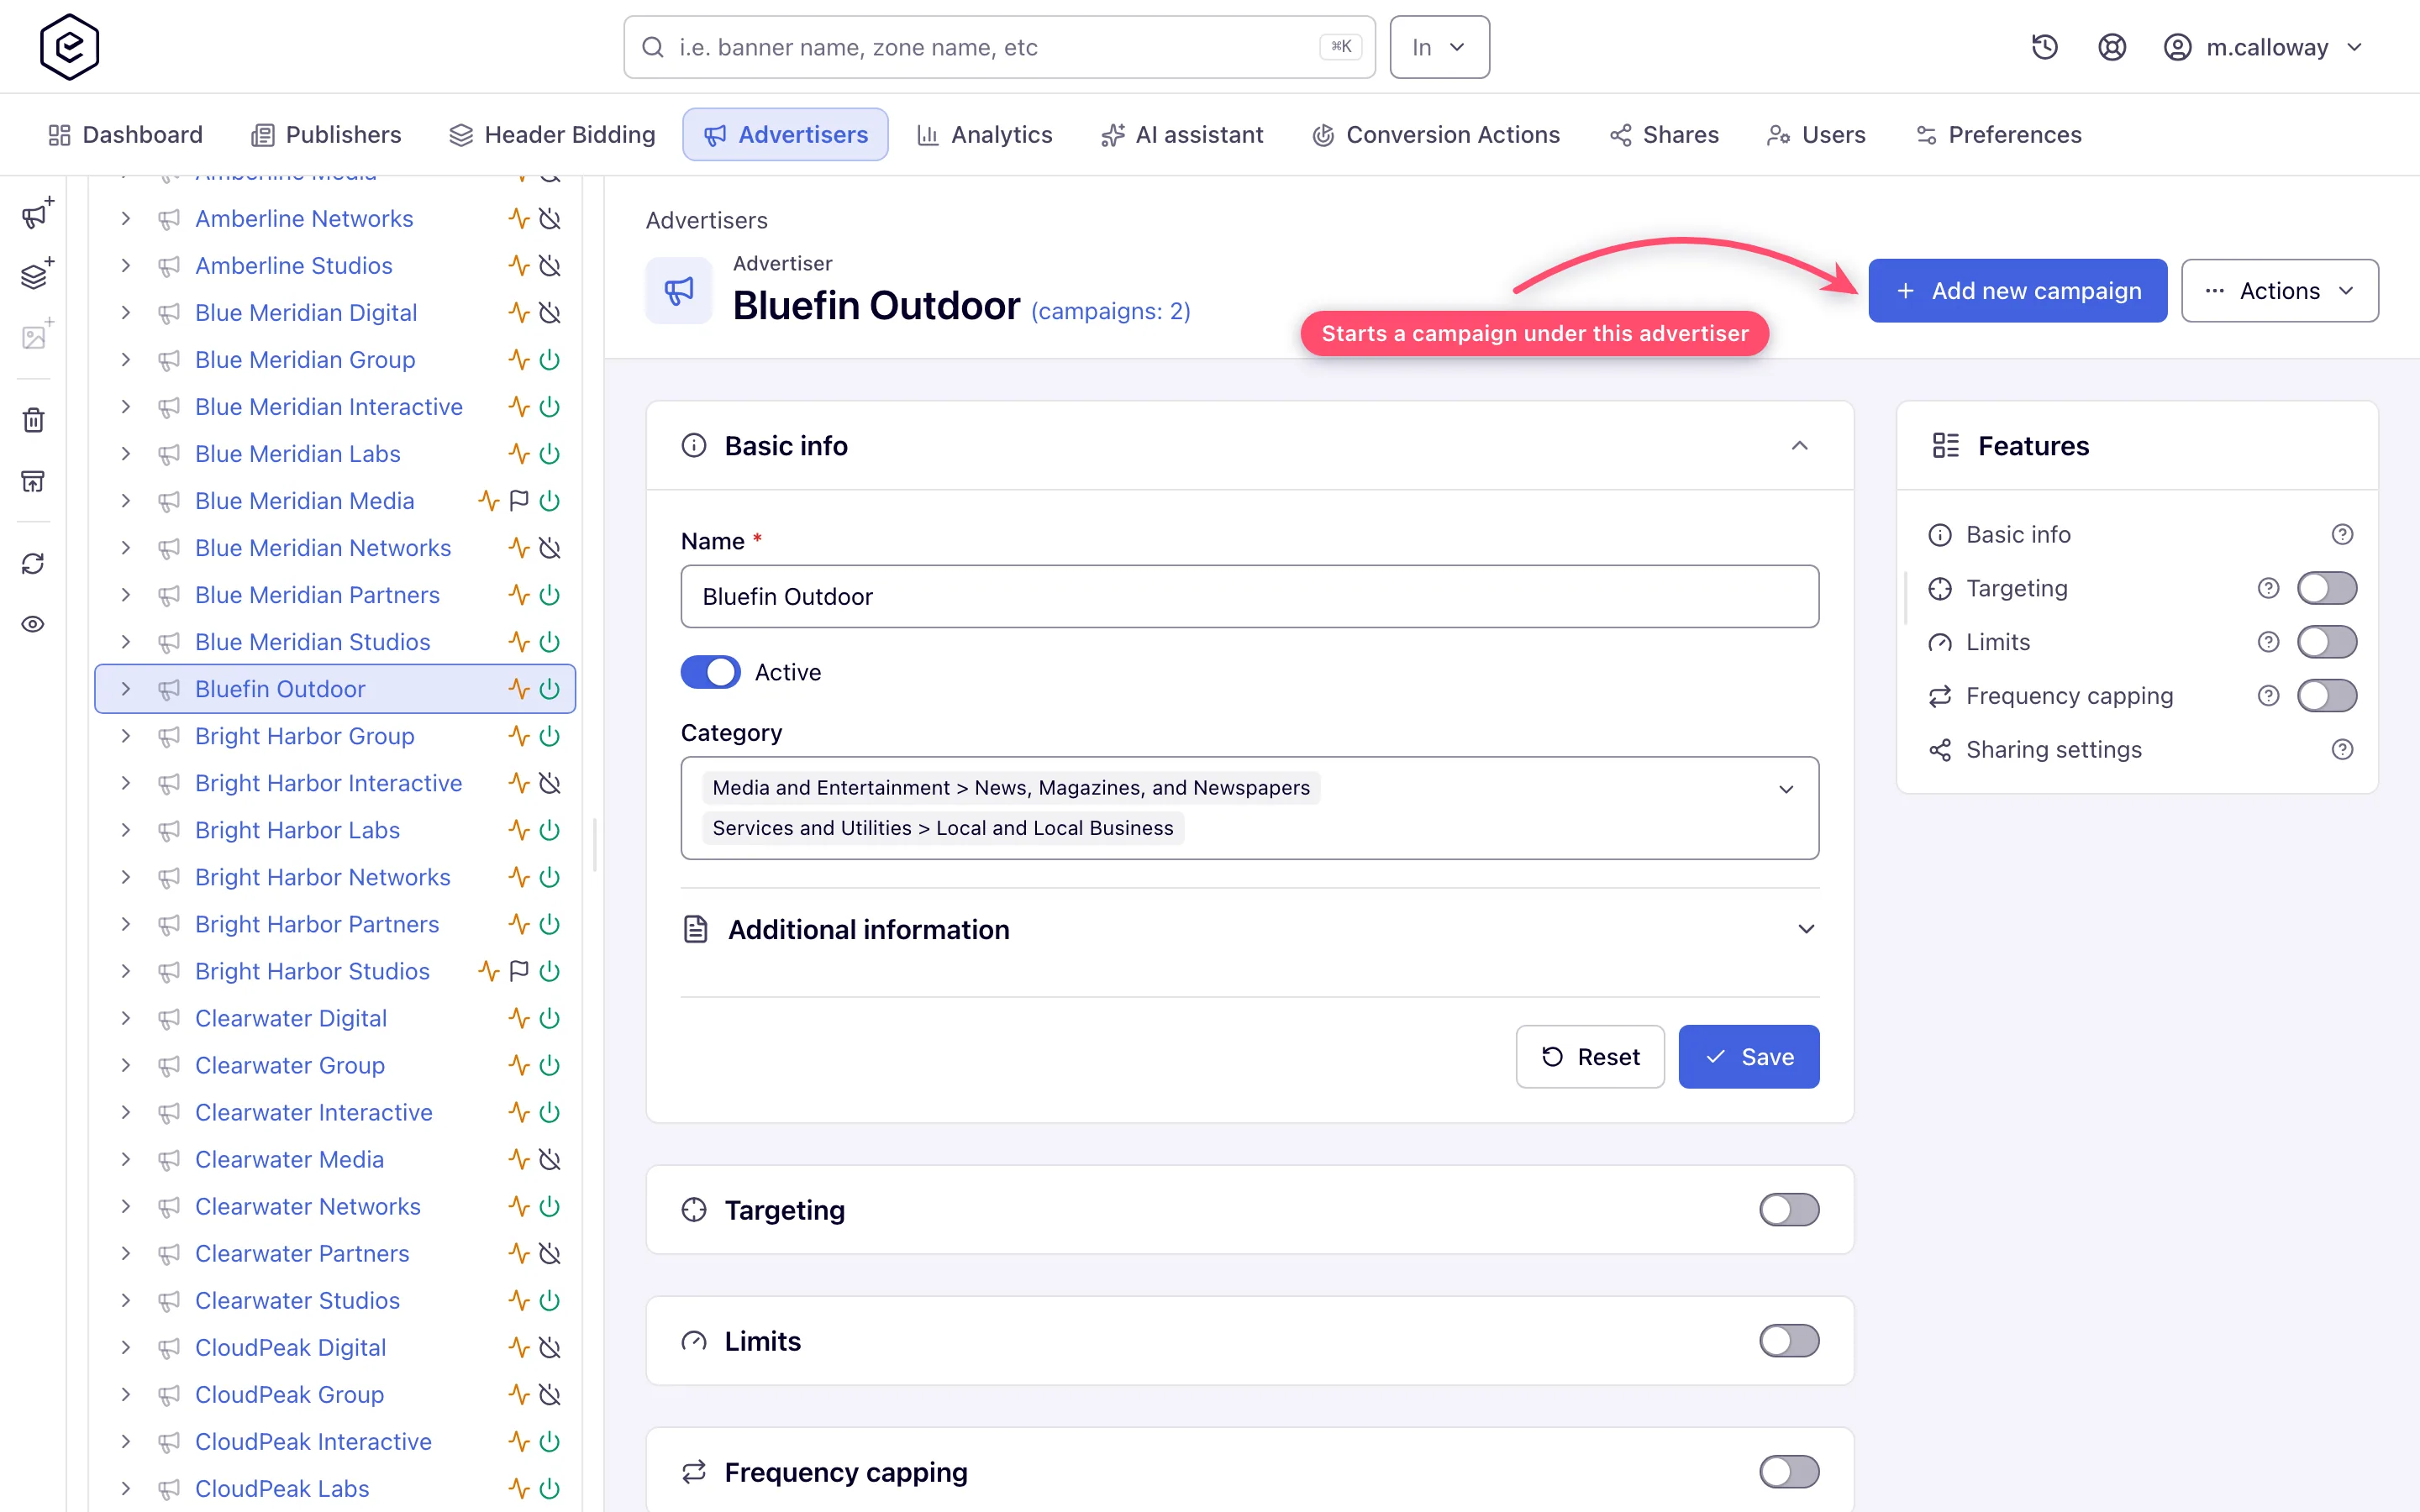Screen dimensions: 2420x1512
Task: Switch to the Publishers tab
Action: coord(327,135)
